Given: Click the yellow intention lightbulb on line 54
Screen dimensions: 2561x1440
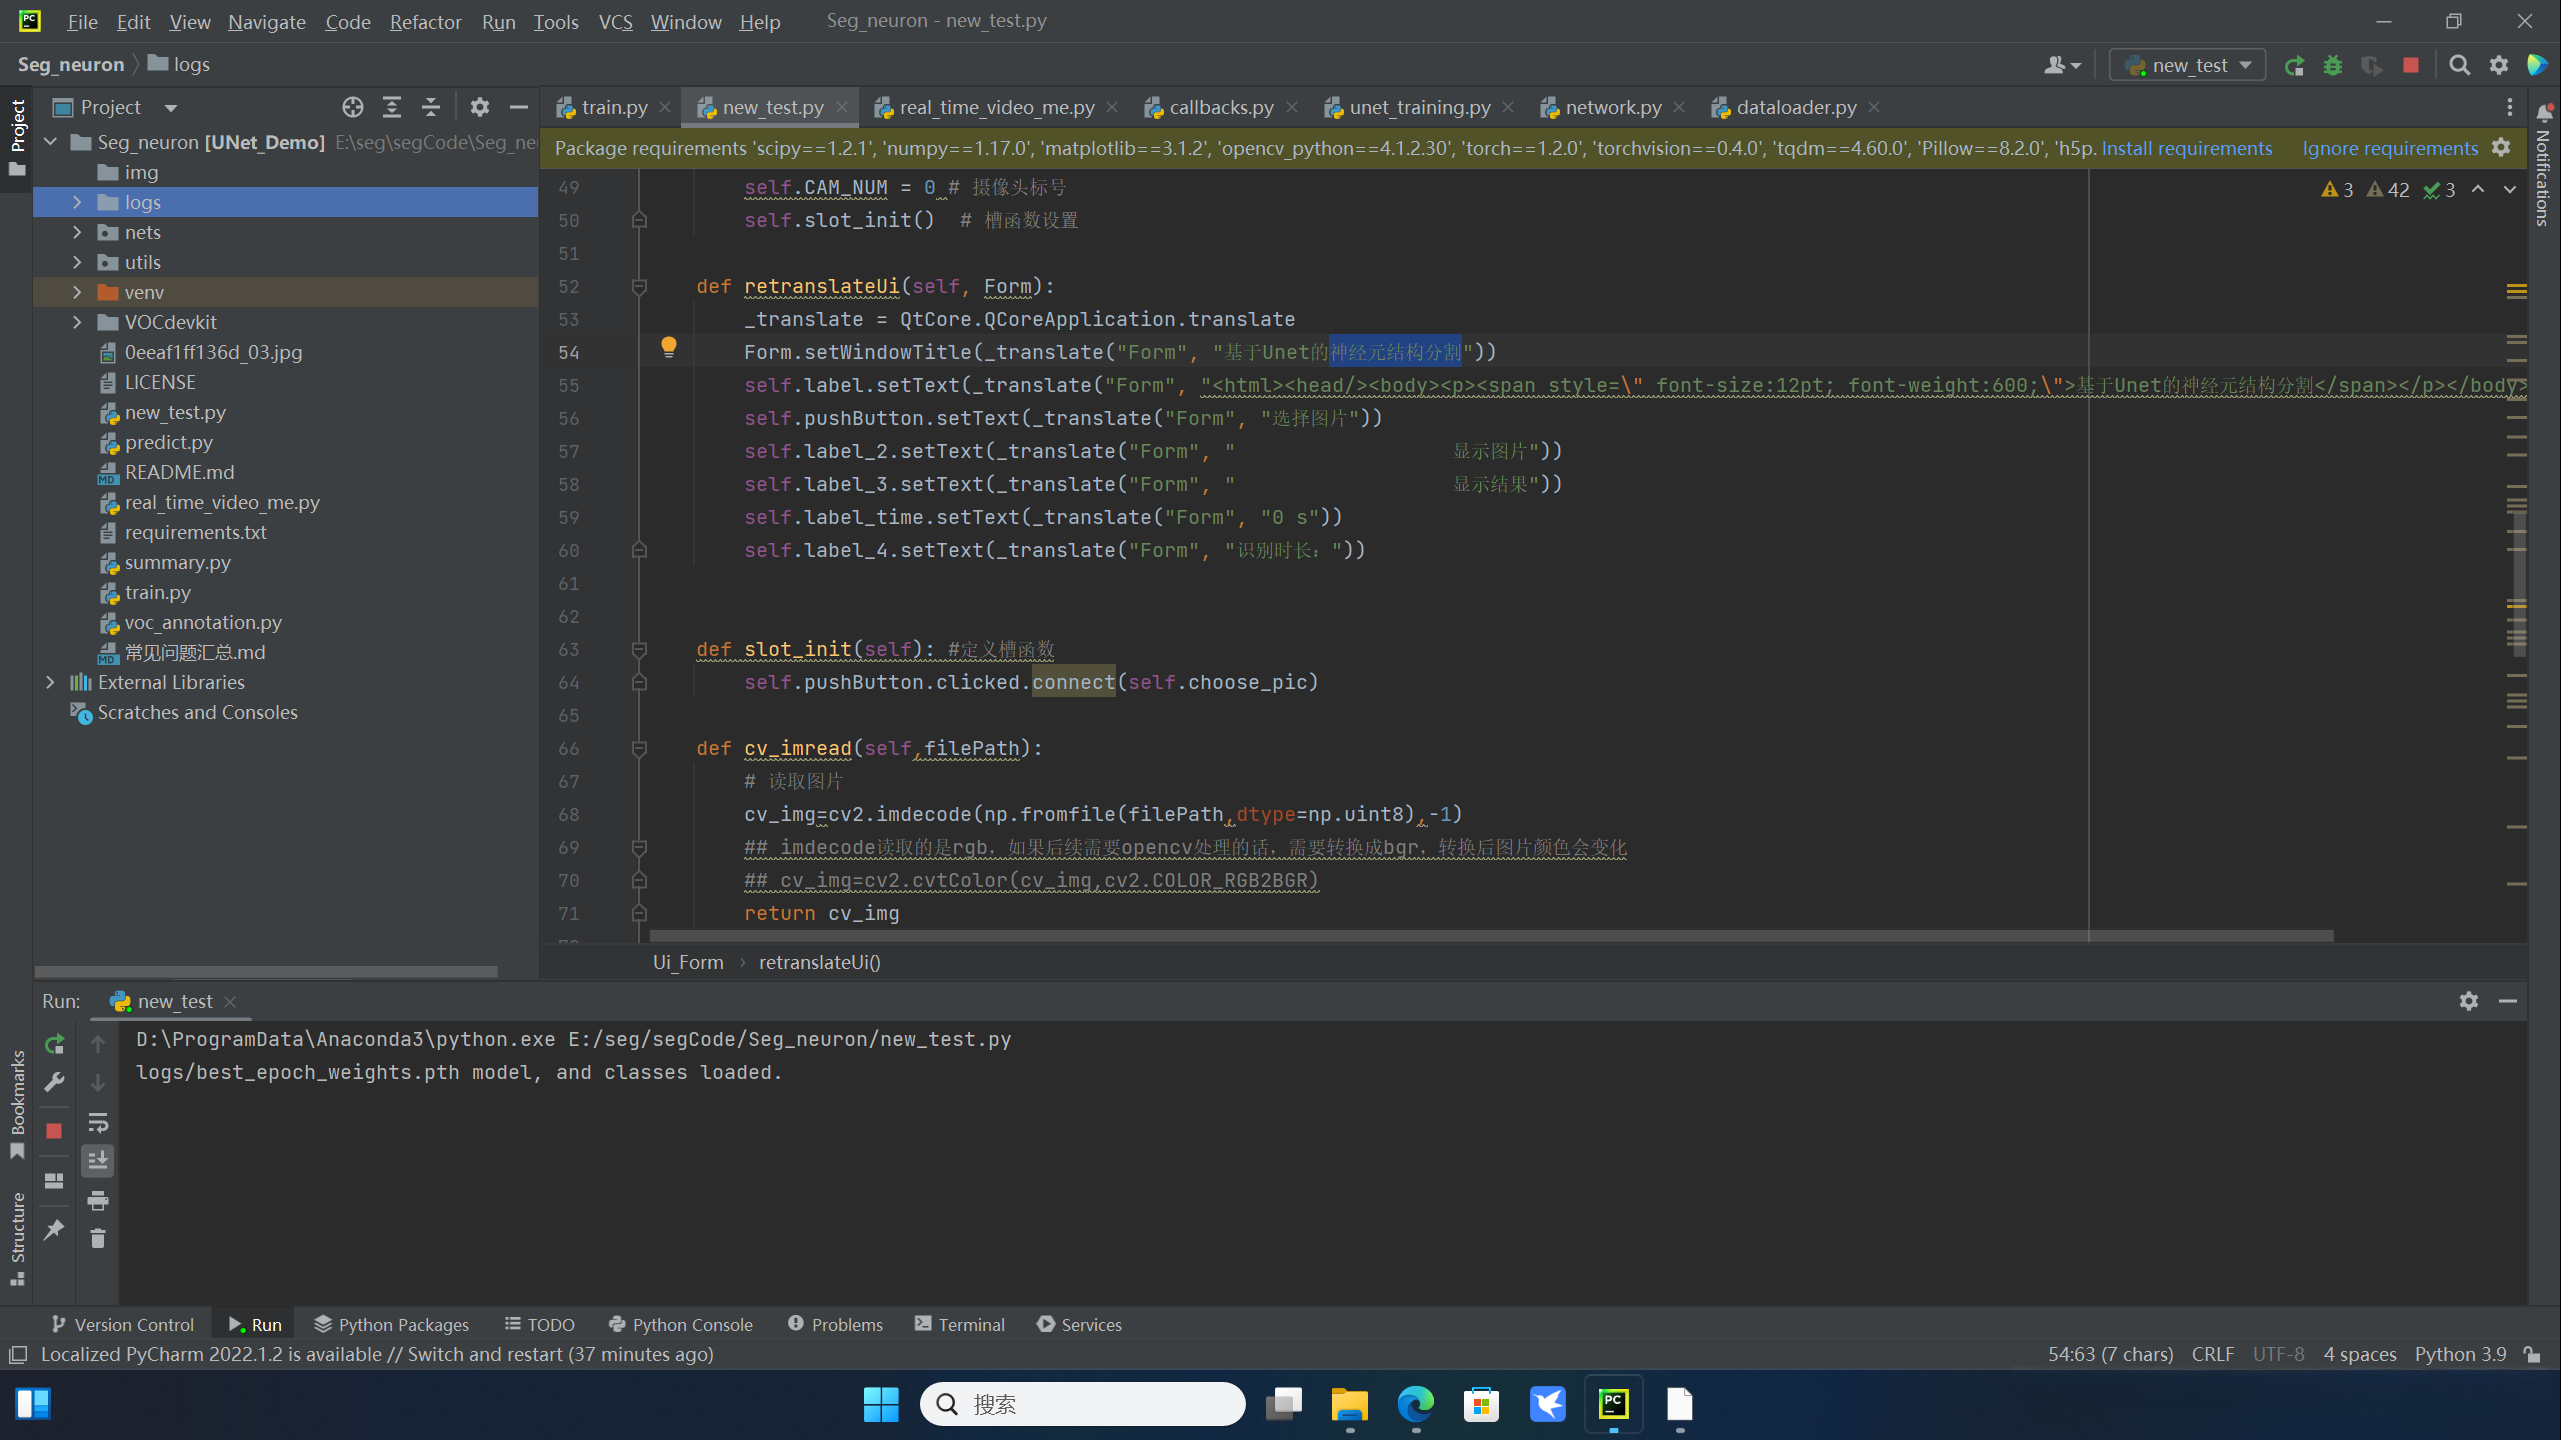Looking at the screenshot, I should [x=669, y=347].
